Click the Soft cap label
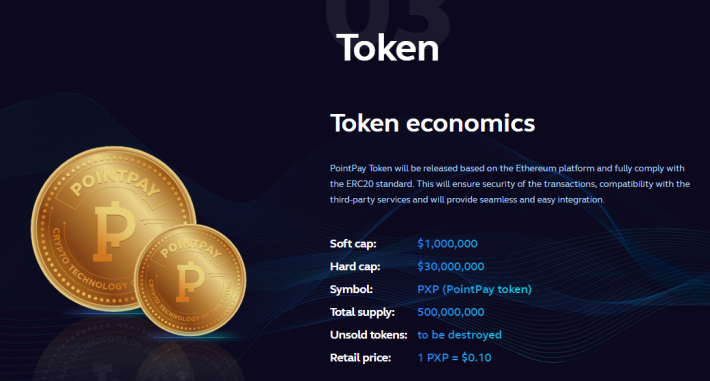The image size is (710, 381). (x=353, y=244)
